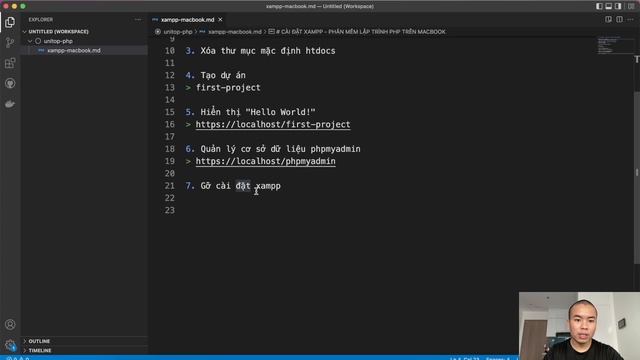The image size is (640, 360).
Task: Open the editor More Actions menu
Action: click(x=631, y=19)
